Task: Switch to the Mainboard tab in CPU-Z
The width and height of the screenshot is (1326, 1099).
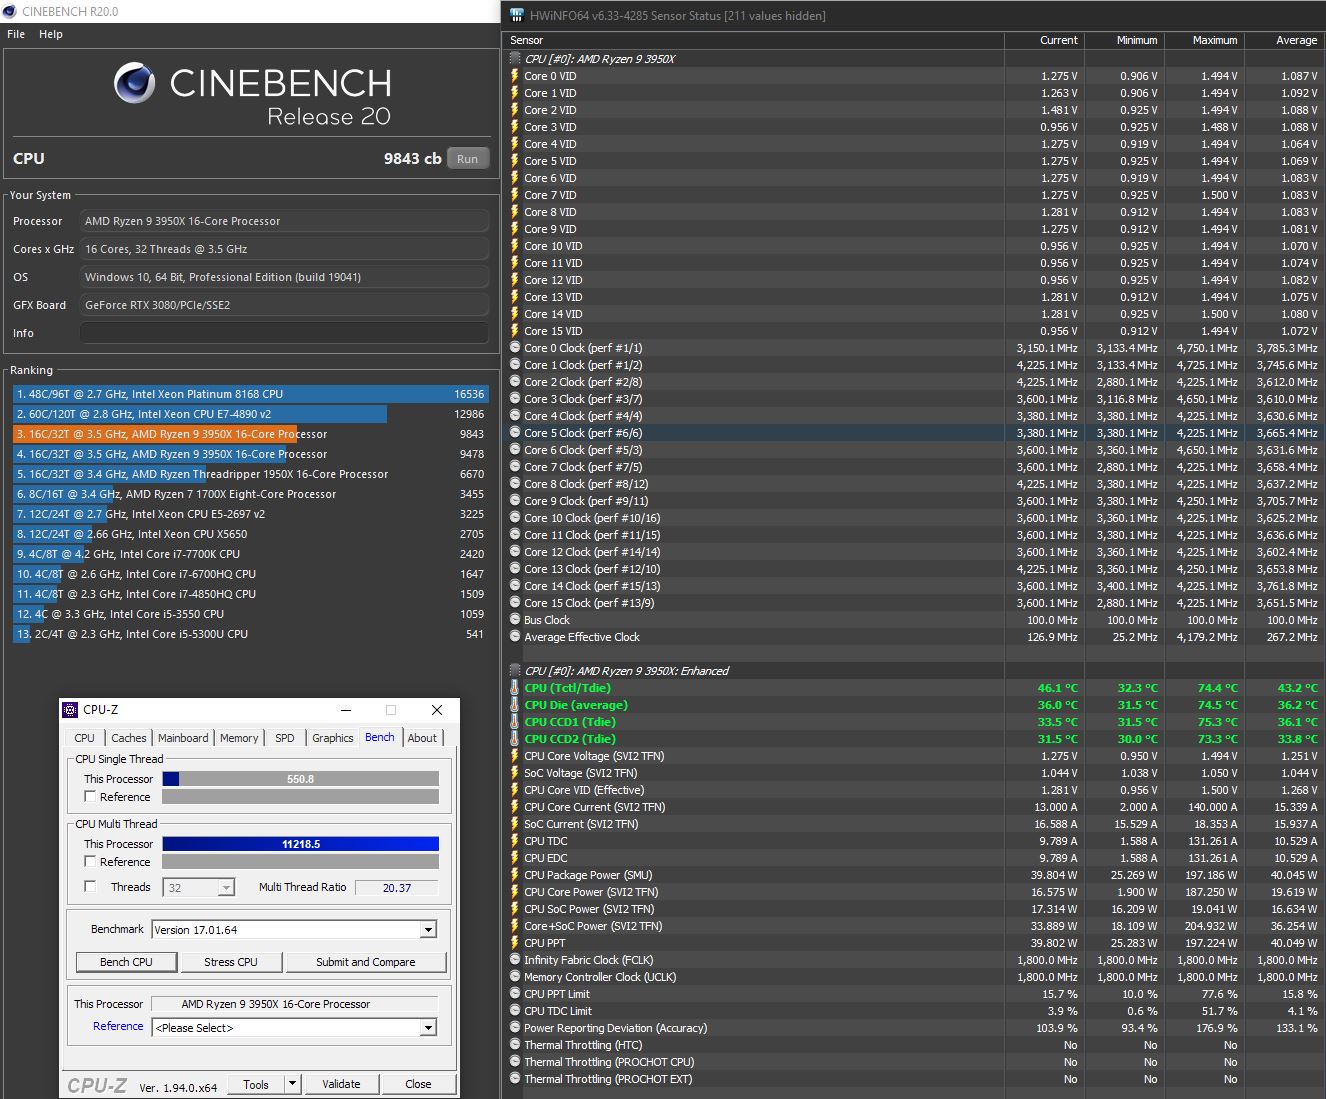Action: (x=183, y=738)
